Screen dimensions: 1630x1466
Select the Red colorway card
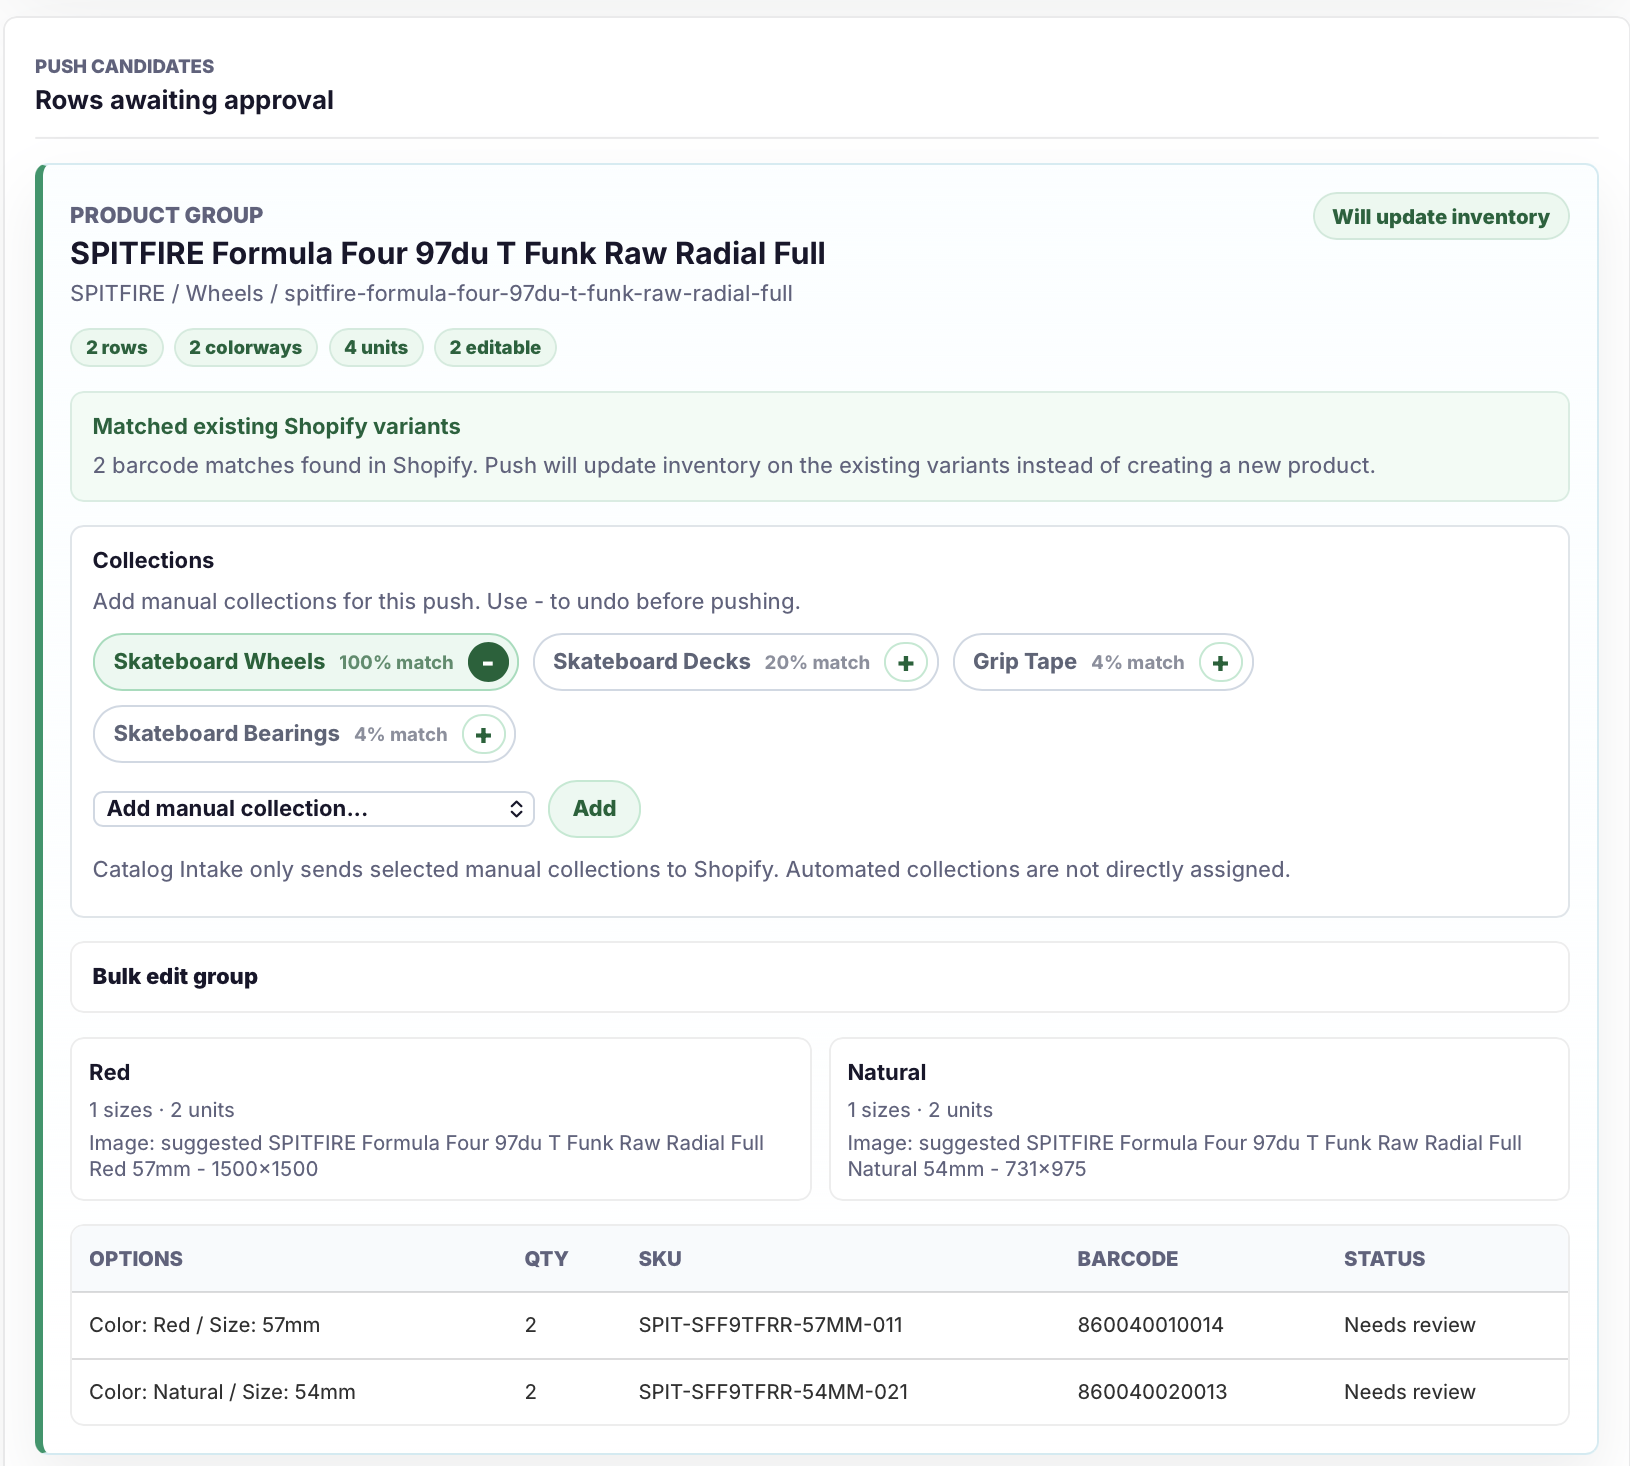click(441, 1119)
